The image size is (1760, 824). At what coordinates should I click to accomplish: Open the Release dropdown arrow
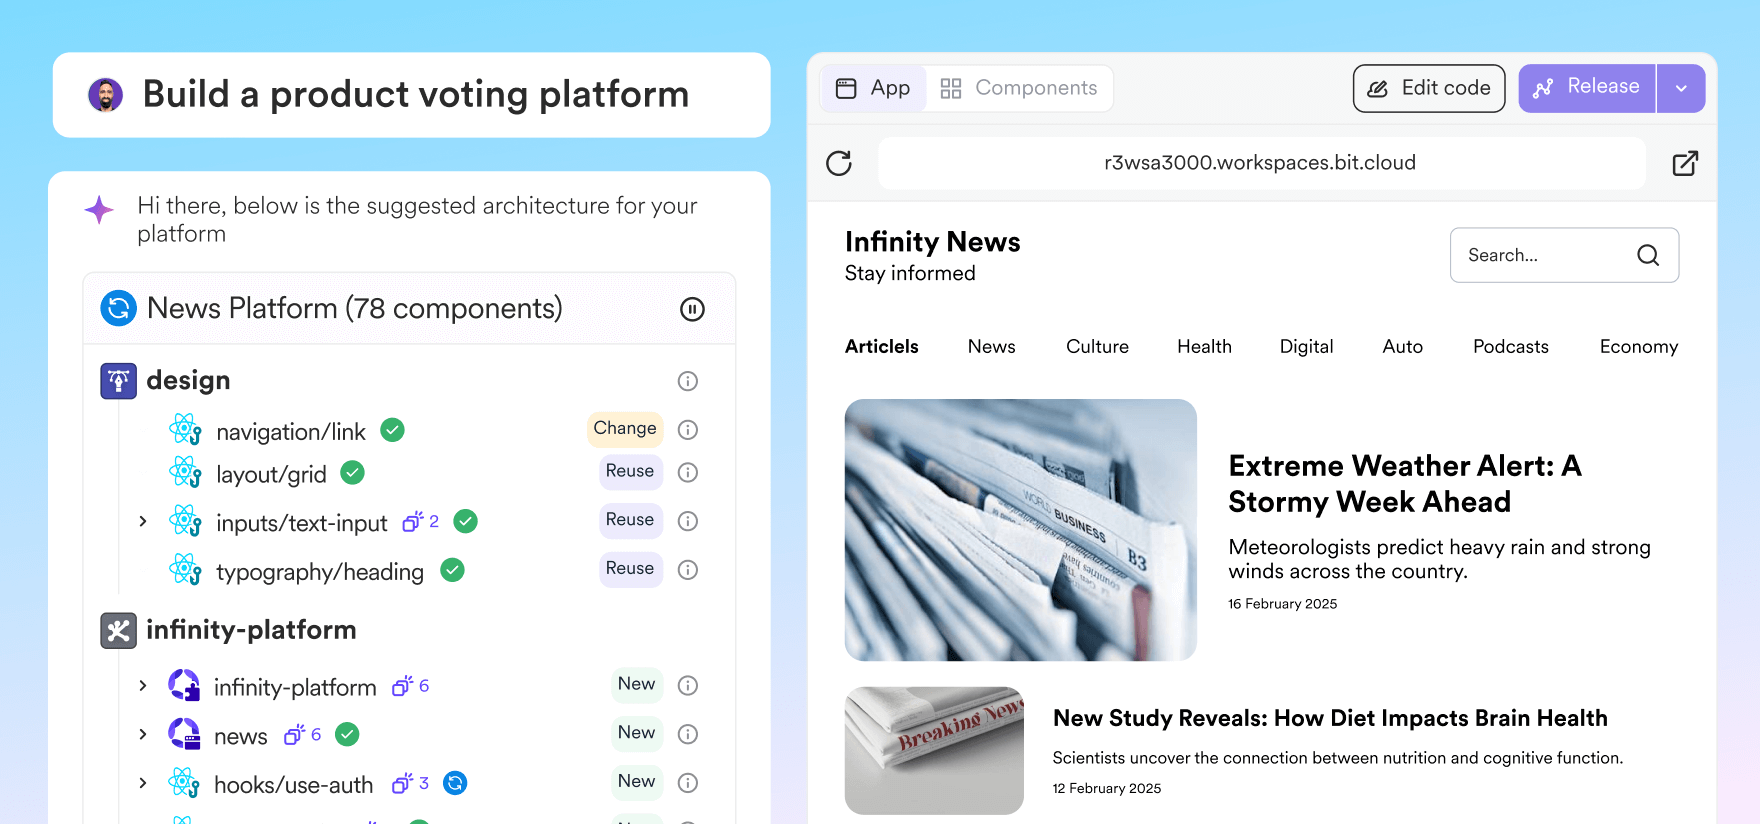coord(1681,88)
